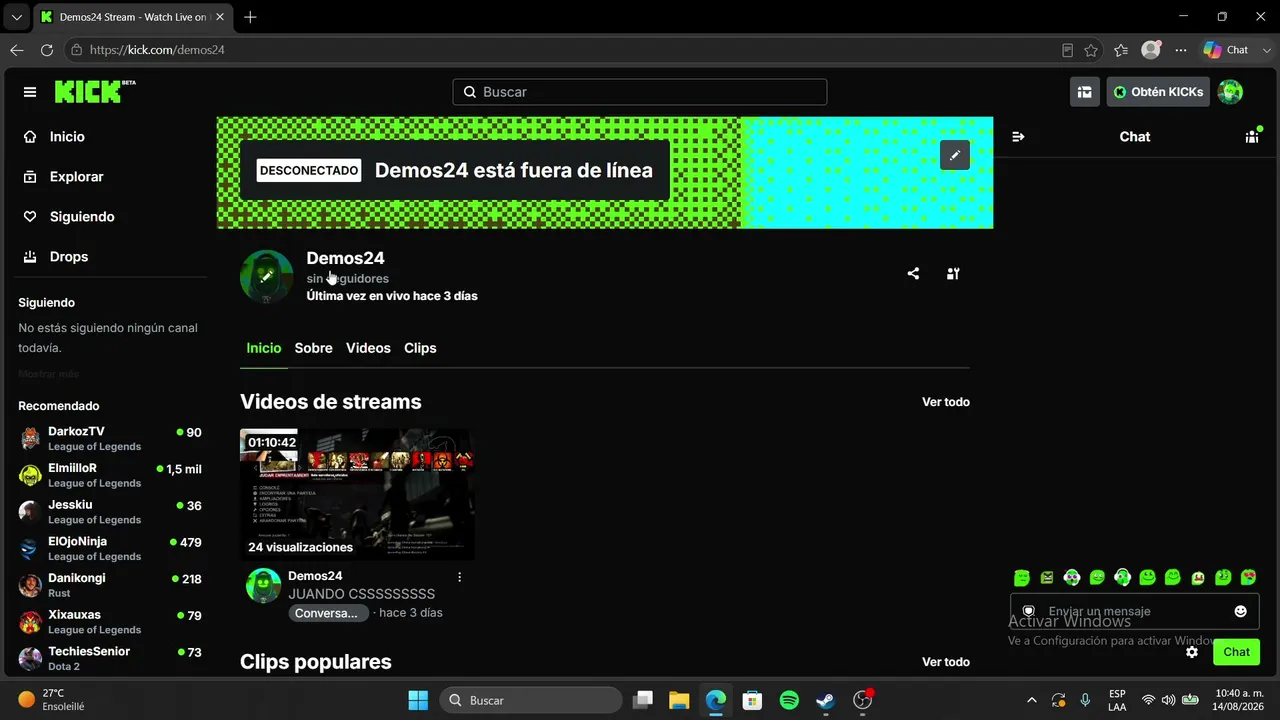Select the channel Inicio tab
Image resolution: width=1280 pixels, height=720 pixels.
[x=264, y=348]
